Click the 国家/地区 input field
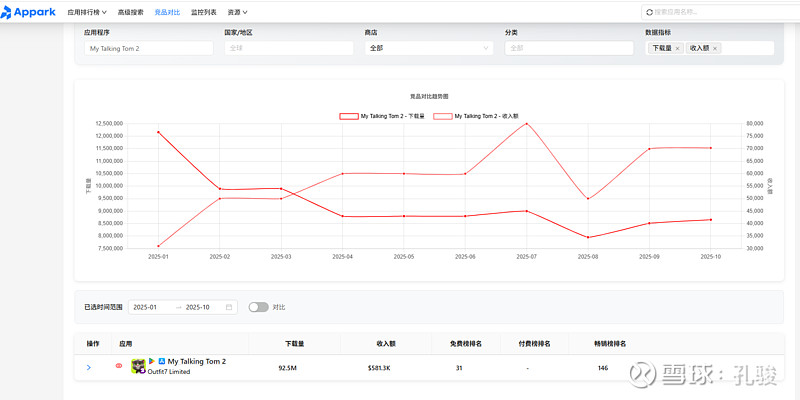 (289, 48)
